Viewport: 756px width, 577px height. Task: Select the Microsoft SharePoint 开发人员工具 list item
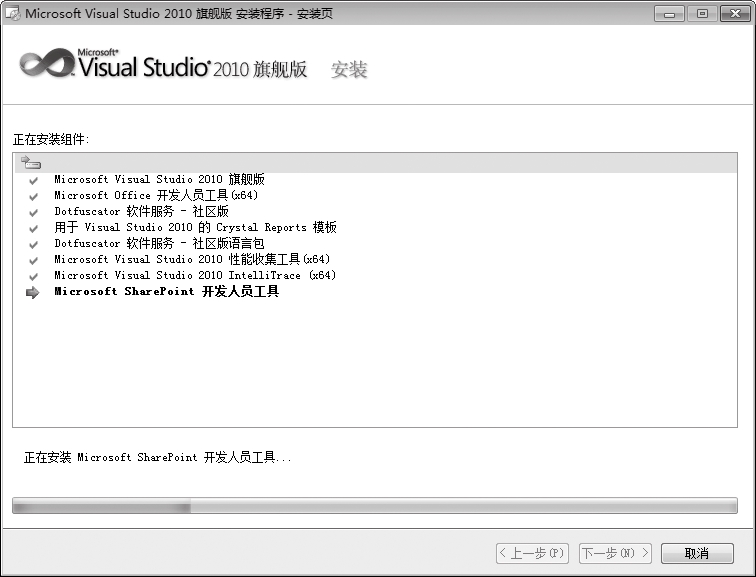pyautogui.click(x=166, y=292)
